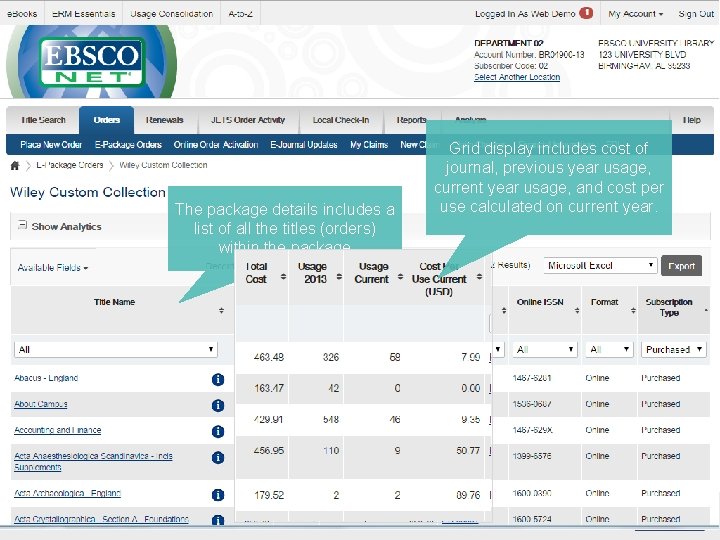
Task: Switch to the Title Search tab
Action: (x=43, y=120)
